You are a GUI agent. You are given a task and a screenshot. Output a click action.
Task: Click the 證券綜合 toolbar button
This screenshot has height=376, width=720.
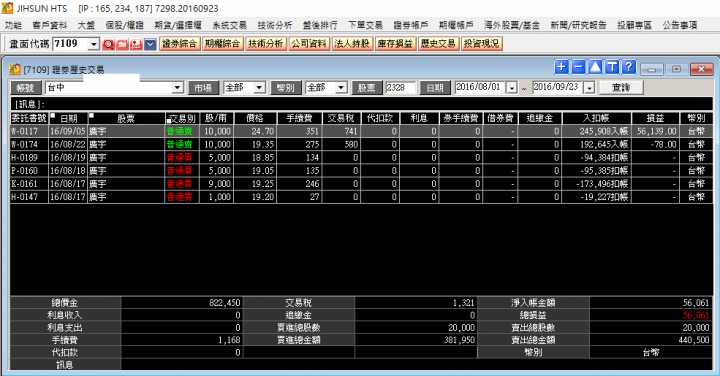(x=180, y=44)
